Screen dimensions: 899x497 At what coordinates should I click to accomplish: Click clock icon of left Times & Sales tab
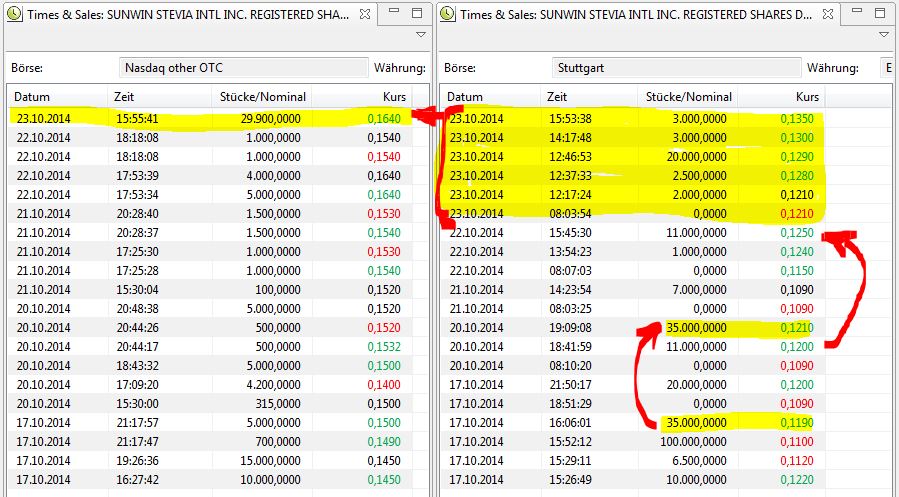(14, 14)
